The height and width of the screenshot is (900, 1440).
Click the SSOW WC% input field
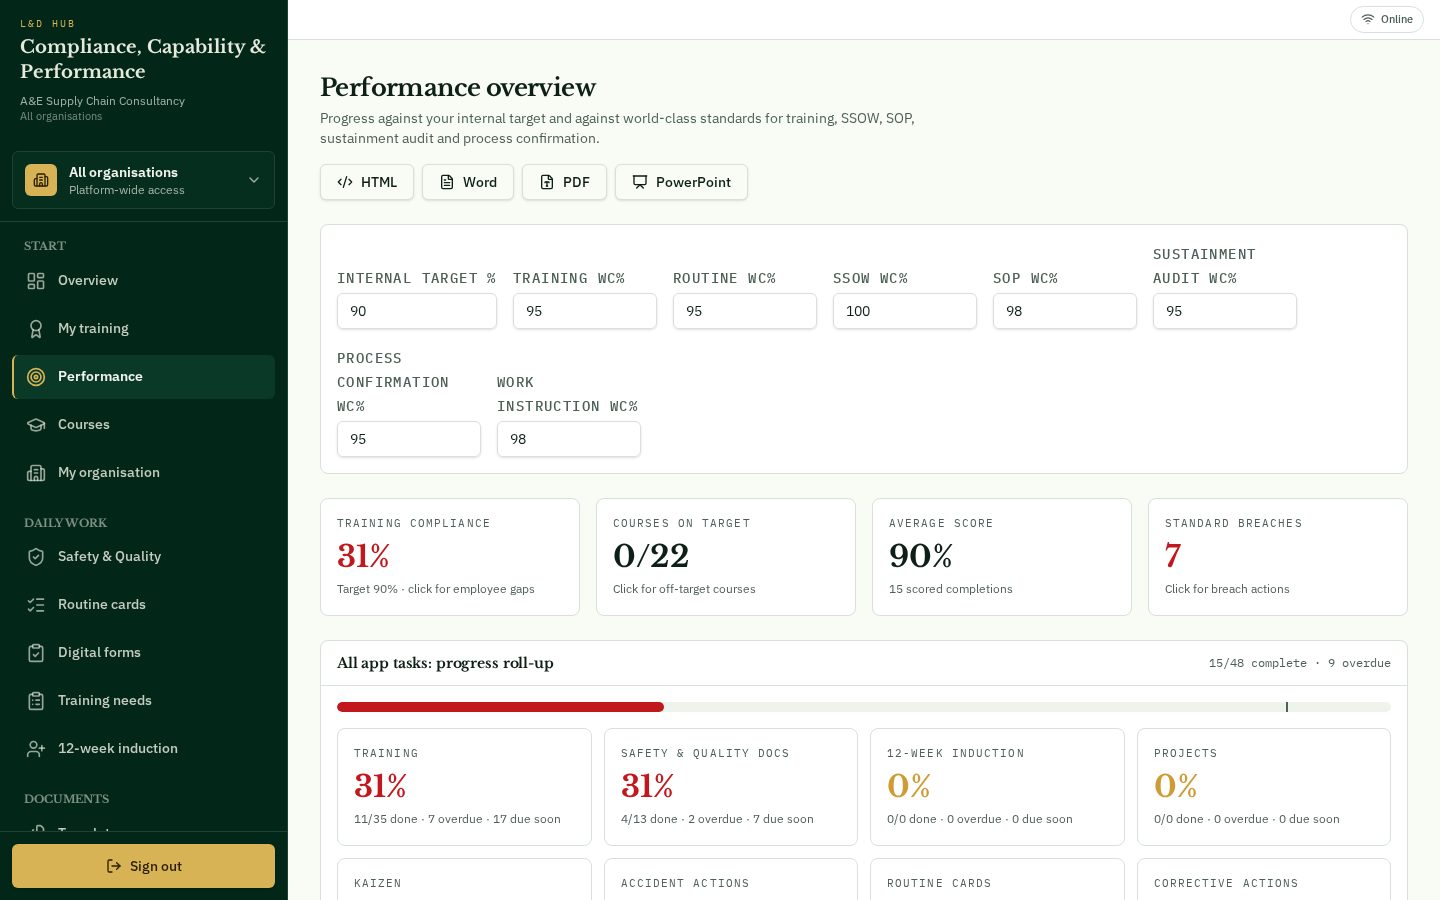[905, 311]
